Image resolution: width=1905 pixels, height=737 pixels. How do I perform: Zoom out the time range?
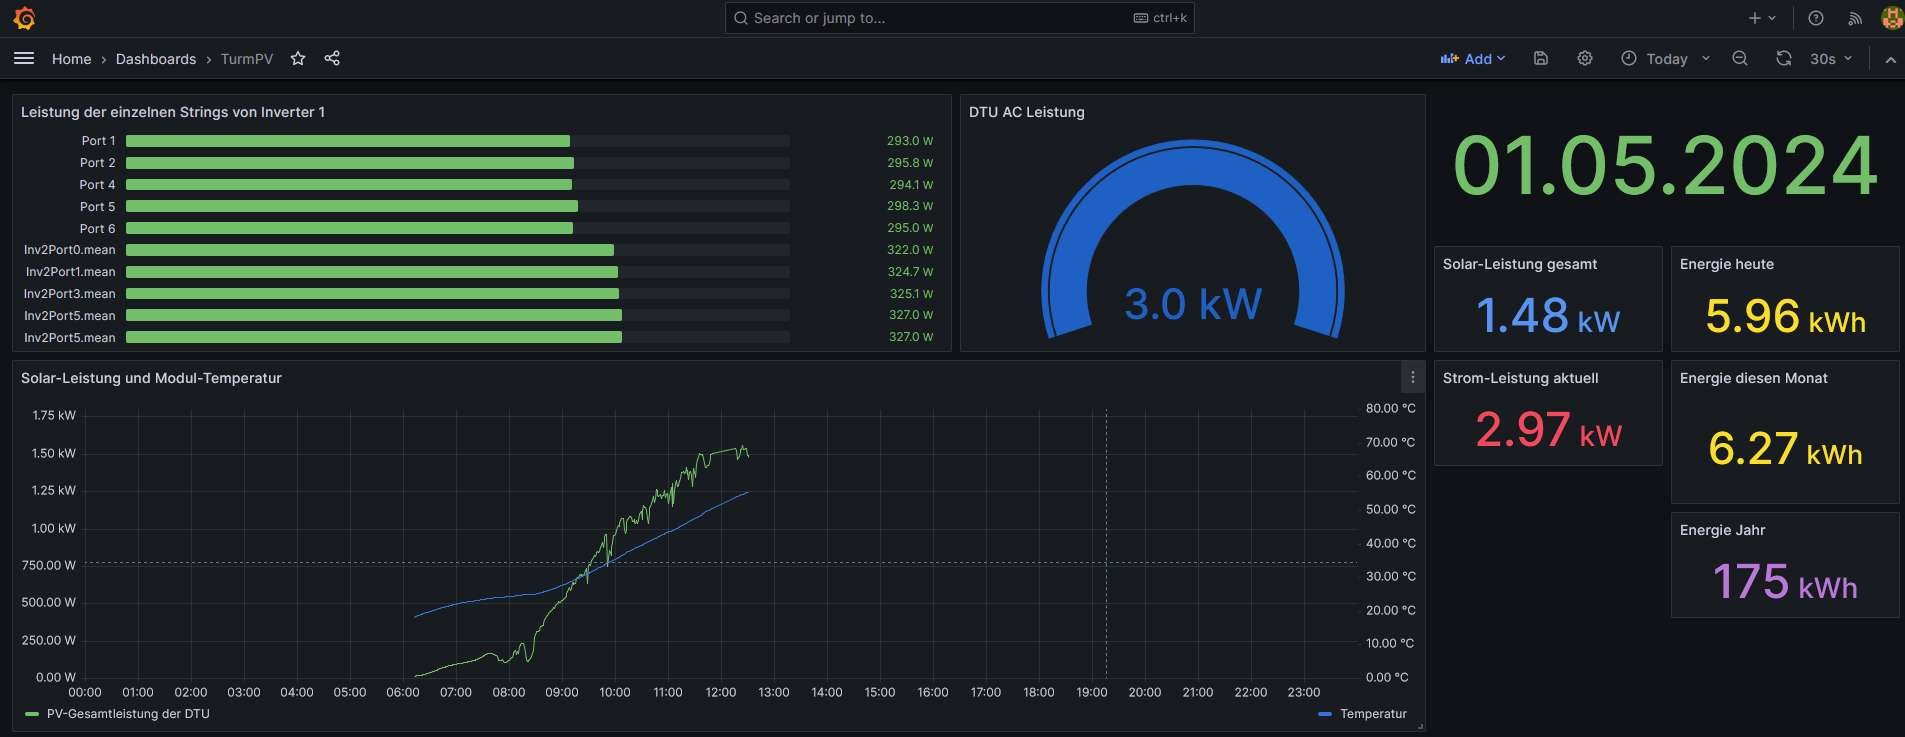tap(1740, 59)
